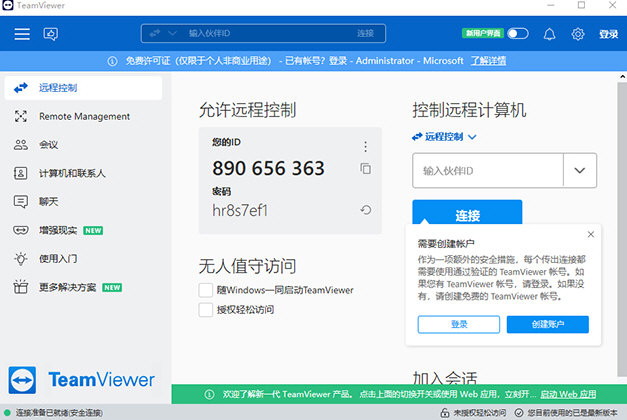Click the blue 连接 connect button
Image resolution: width=627 pixels, height=420 pixels.
pyautogui.click(x=467, y=212)
